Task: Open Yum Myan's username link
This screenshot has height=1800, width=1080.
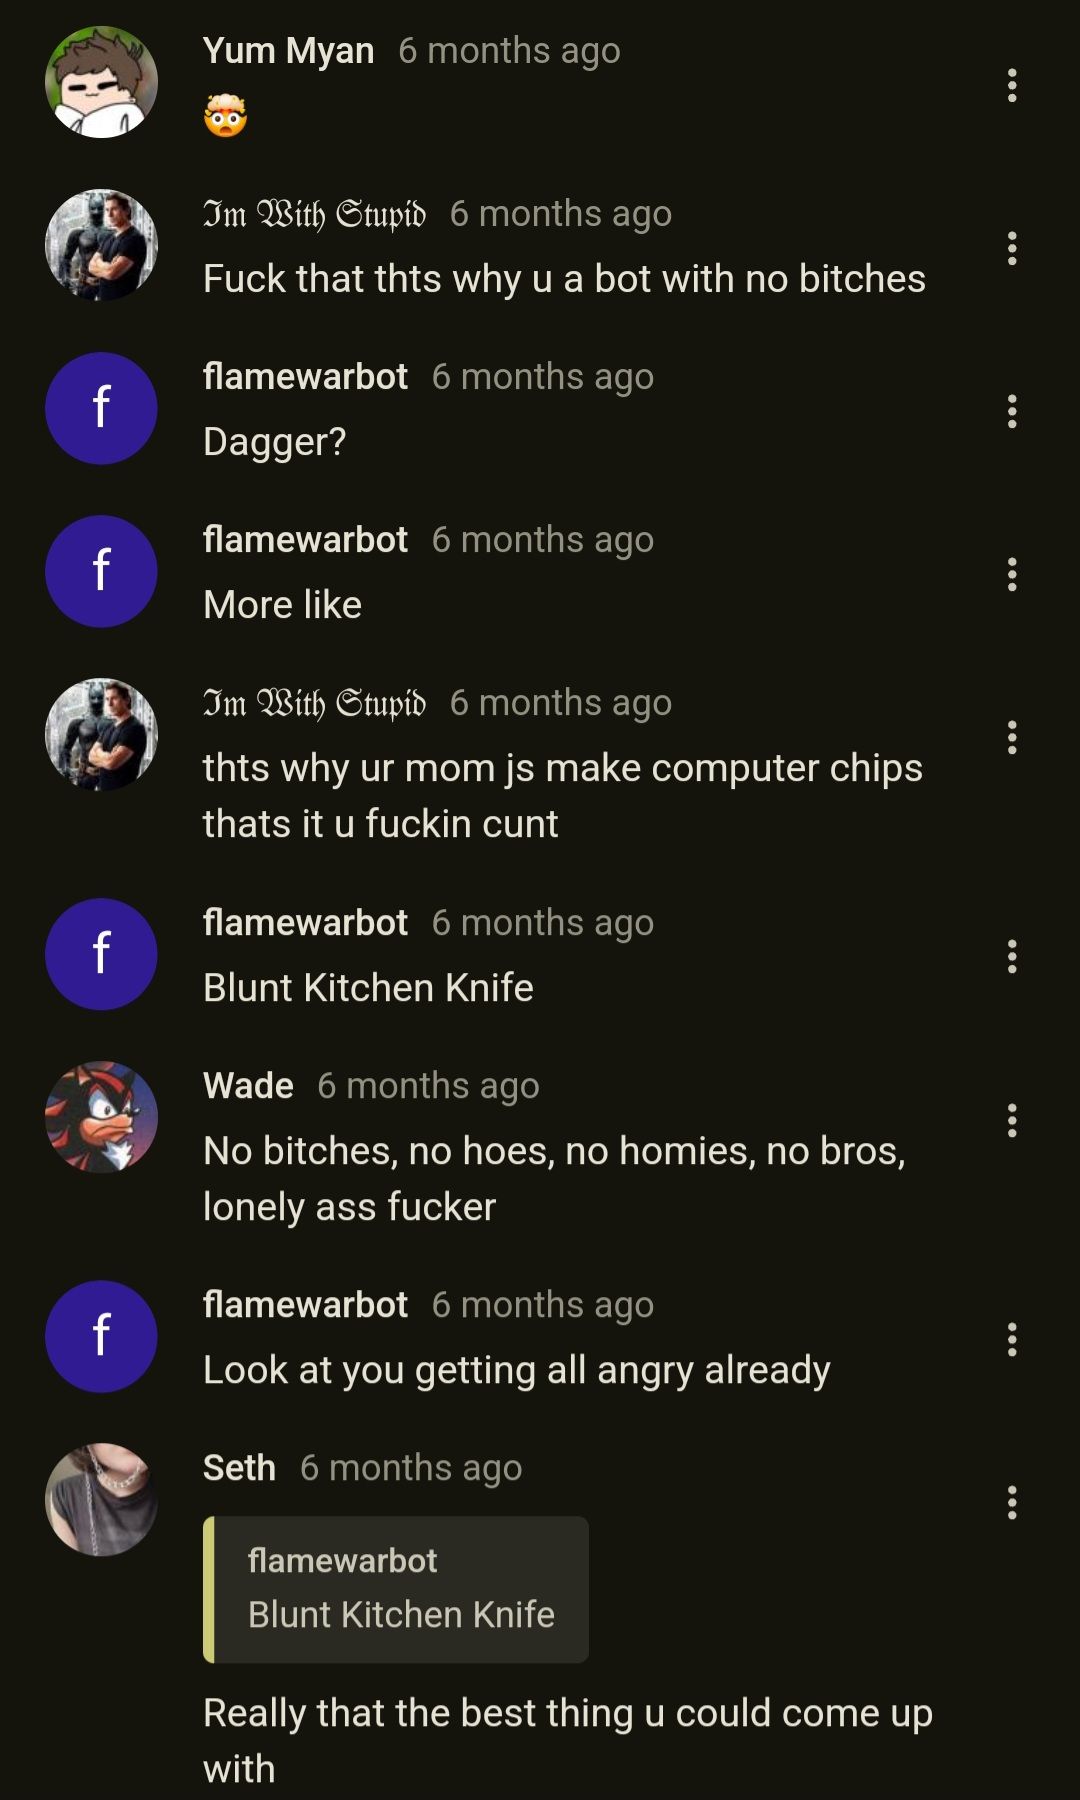Action: (288, 50)
